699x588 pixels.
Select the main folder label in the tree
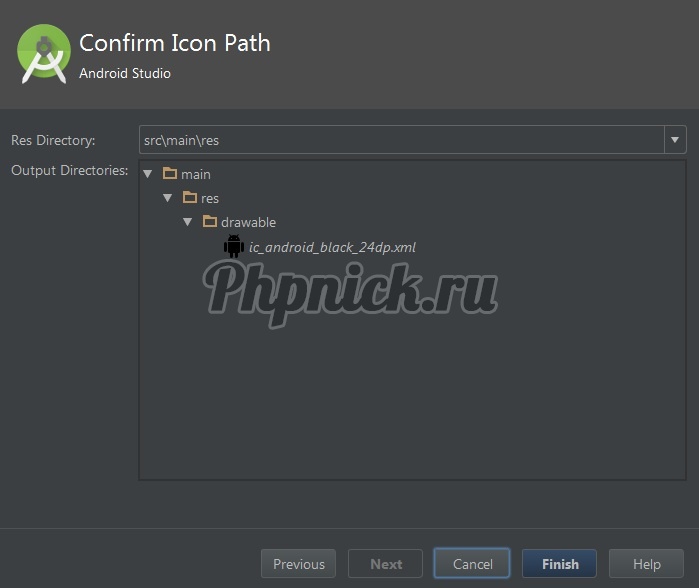click(x=196, y=175)
